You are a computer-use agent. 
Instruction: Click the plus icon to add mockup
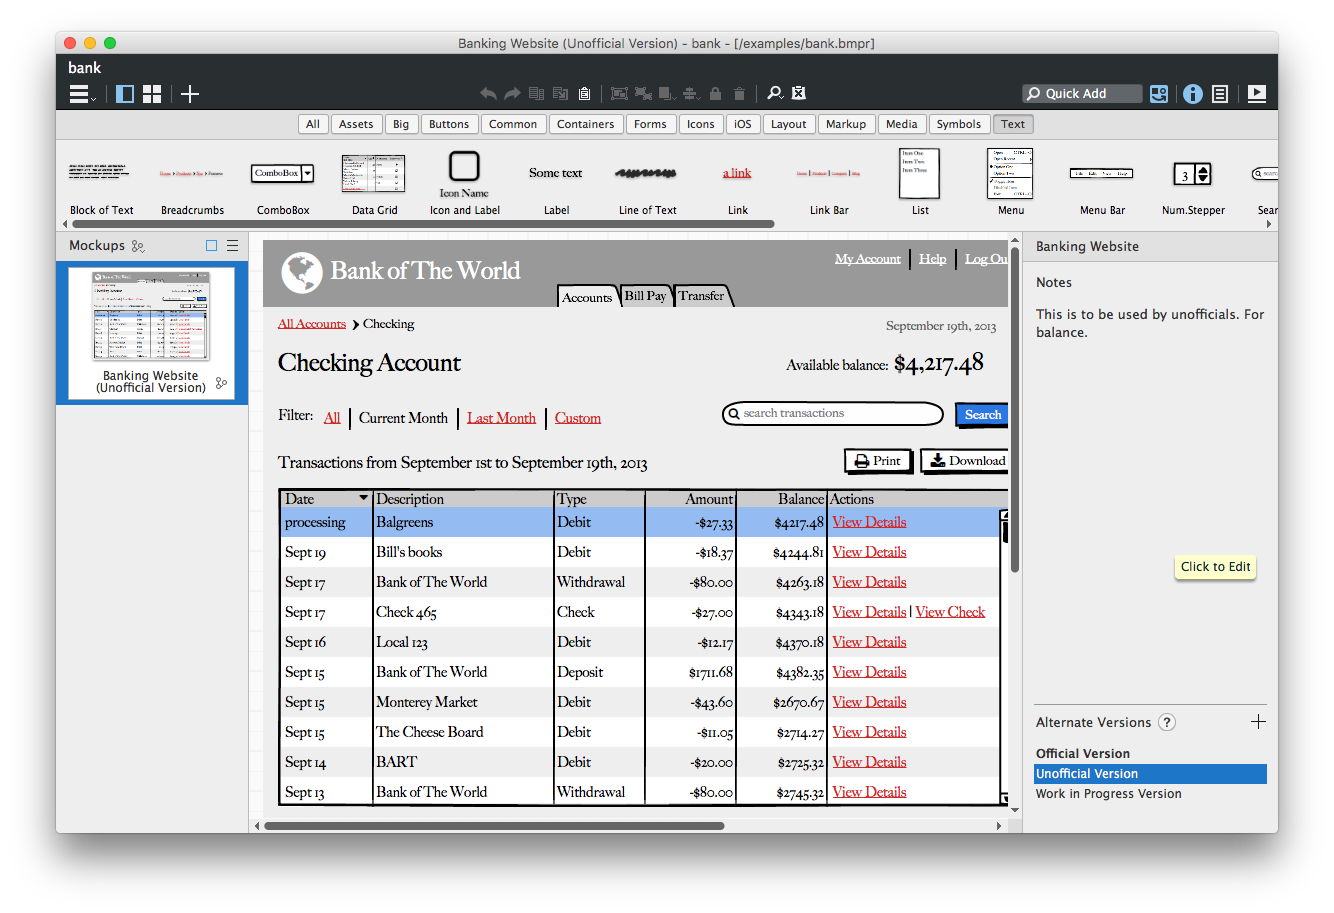[x=190, y=94]
